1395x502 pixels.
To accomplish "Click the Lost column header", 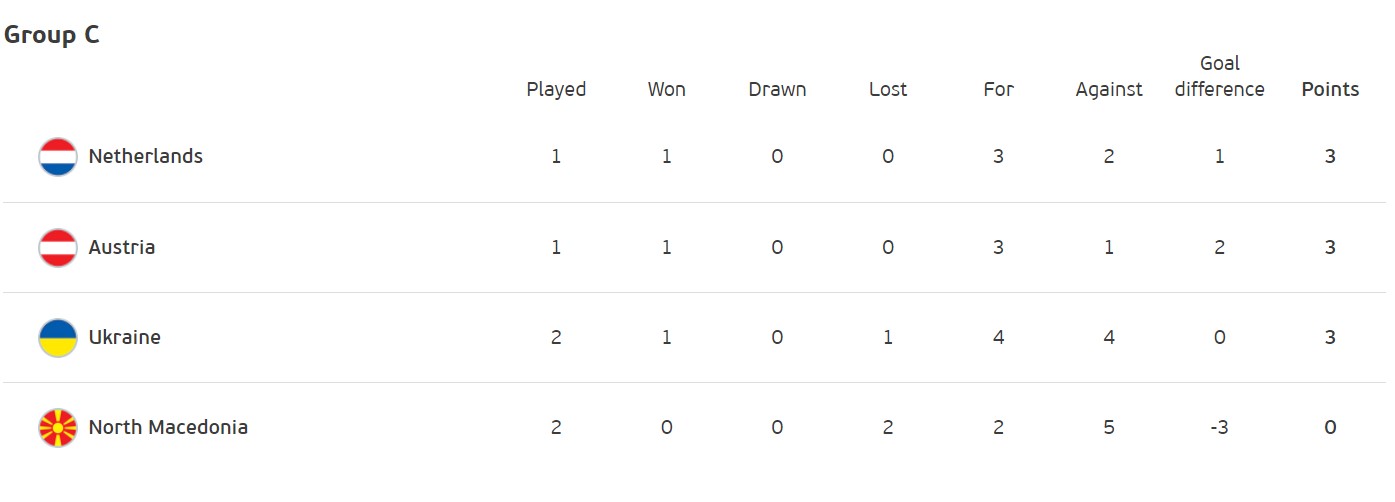I will pos(888,89).
